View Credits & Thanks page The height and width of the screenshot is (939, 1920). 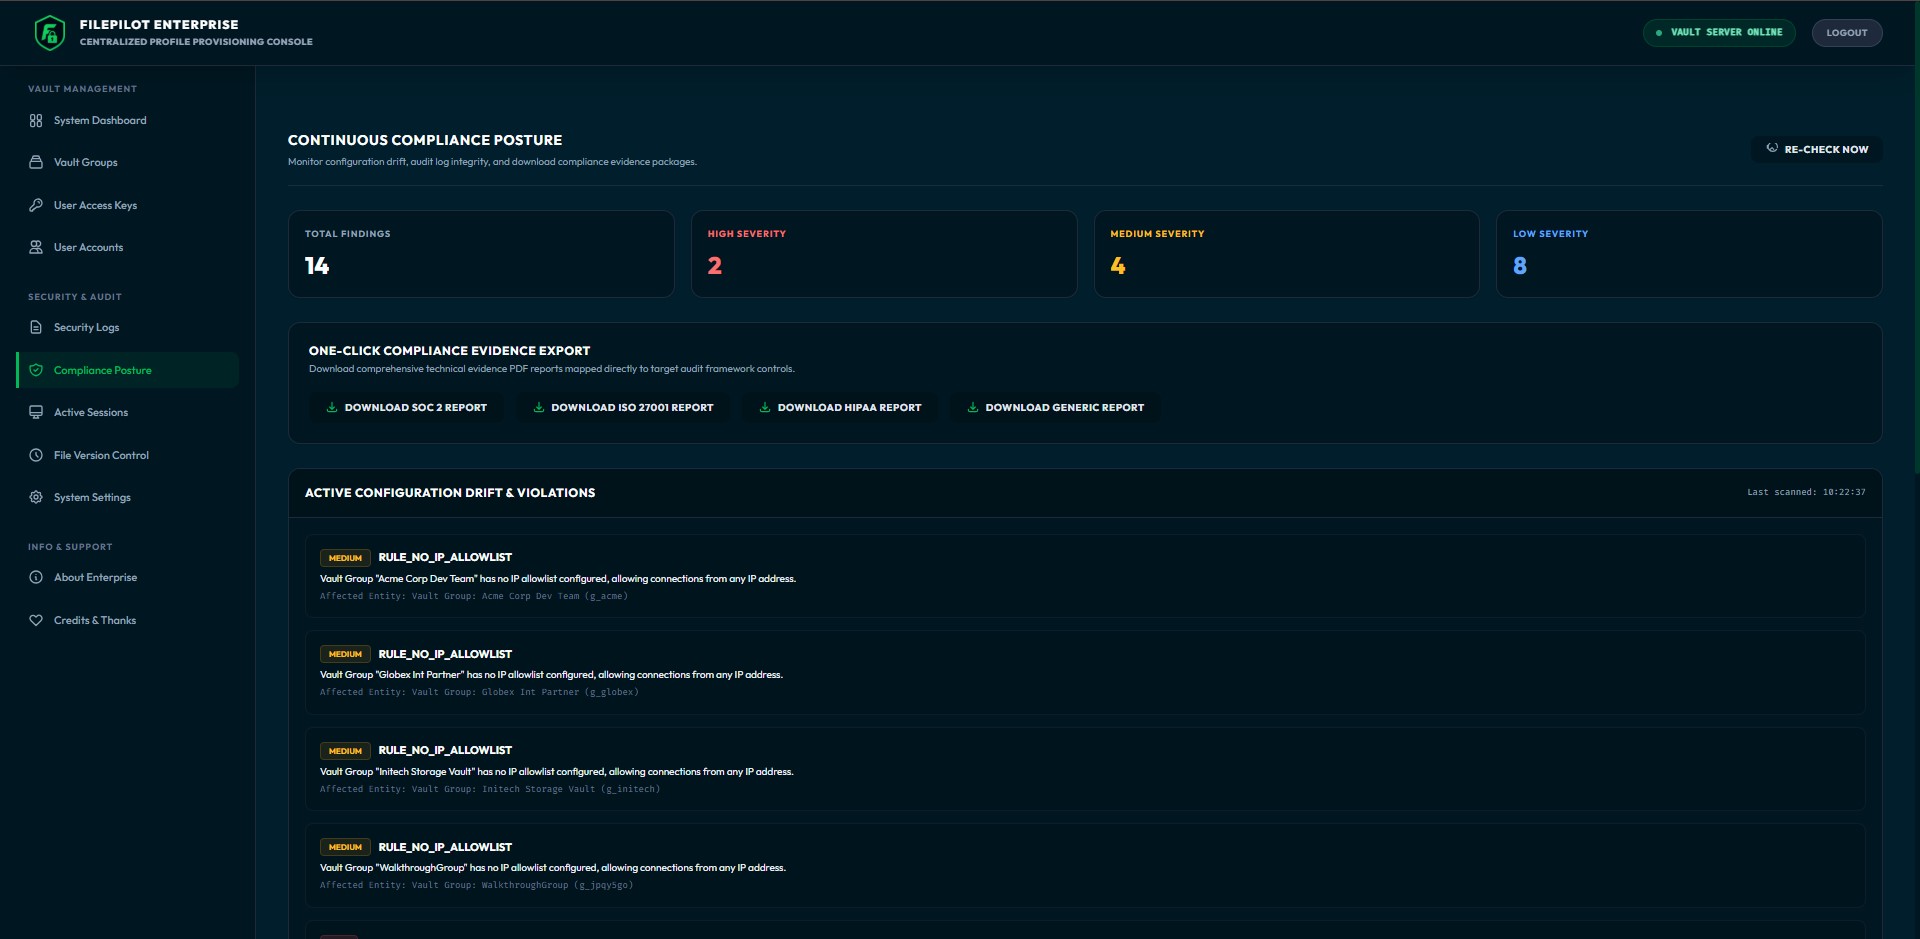(128, 620)
